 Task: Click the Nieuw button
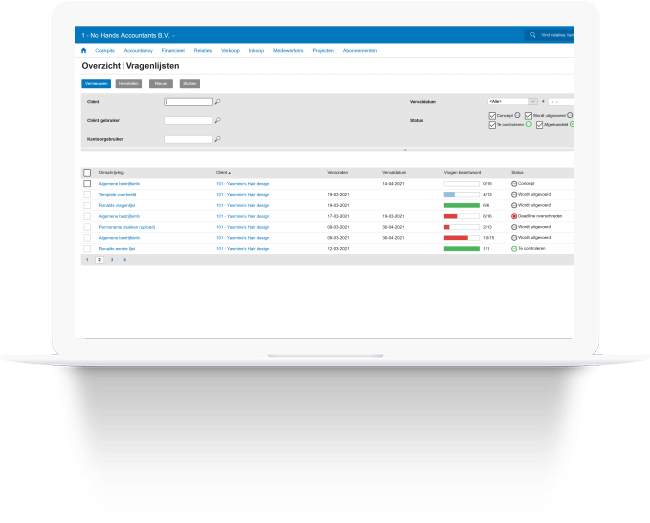coord(161,84)
